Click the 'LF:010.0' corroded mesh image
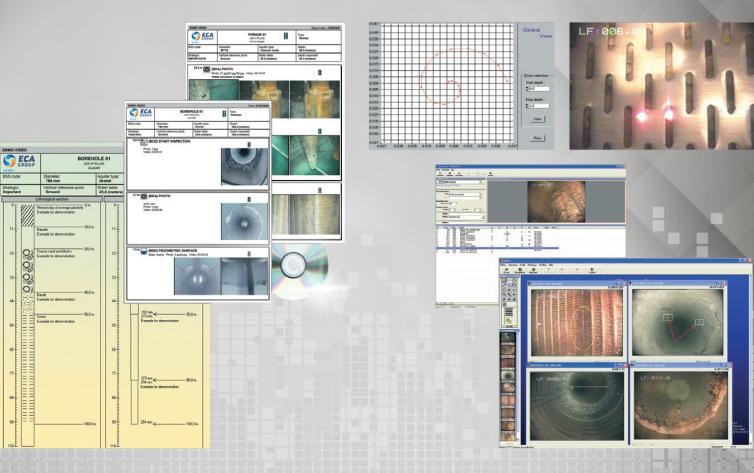This screenshot has height=473, width=754. [x=679, y=405]
